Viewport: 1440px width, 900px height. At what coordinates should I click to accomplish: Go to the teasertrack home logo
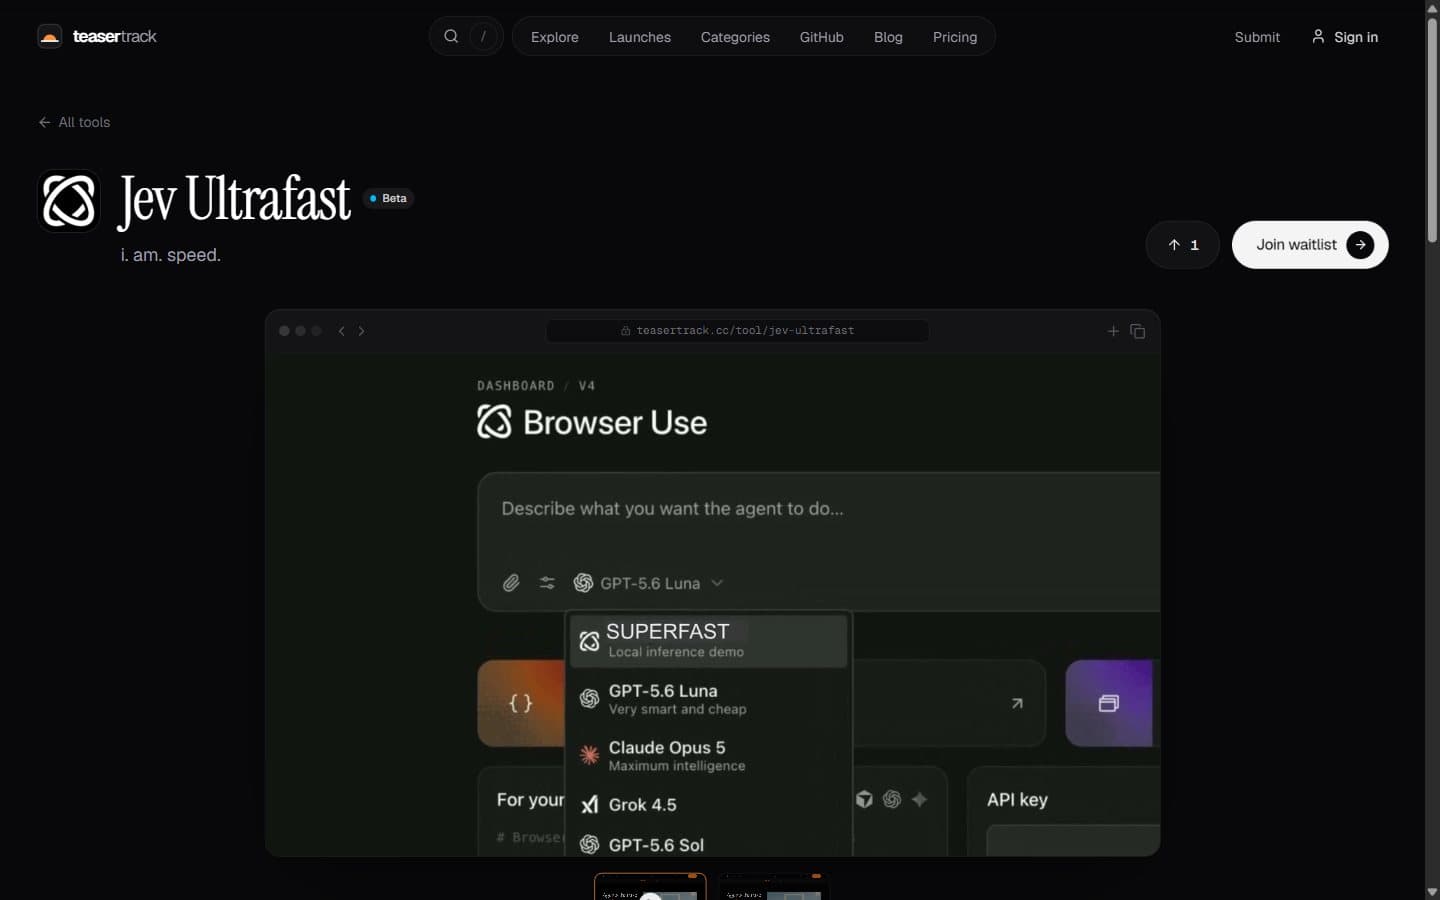[x=97, y=37]
